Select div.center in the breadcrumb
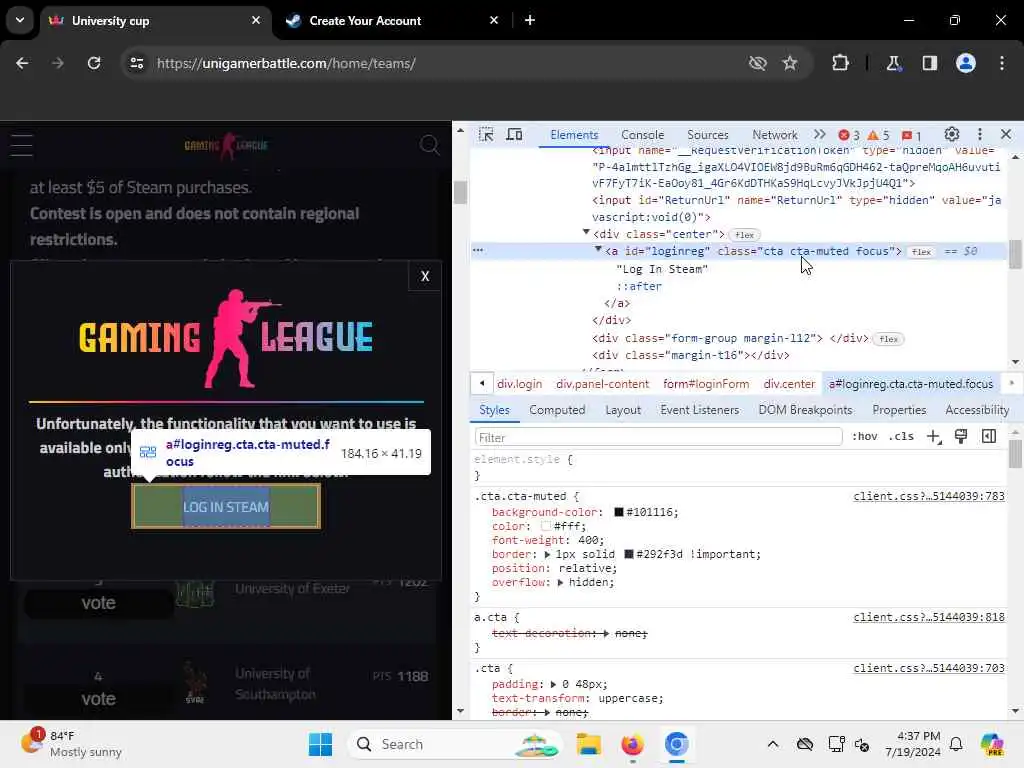The height and width of the screenshot is (768, 1024). click(x=789, y=384)
